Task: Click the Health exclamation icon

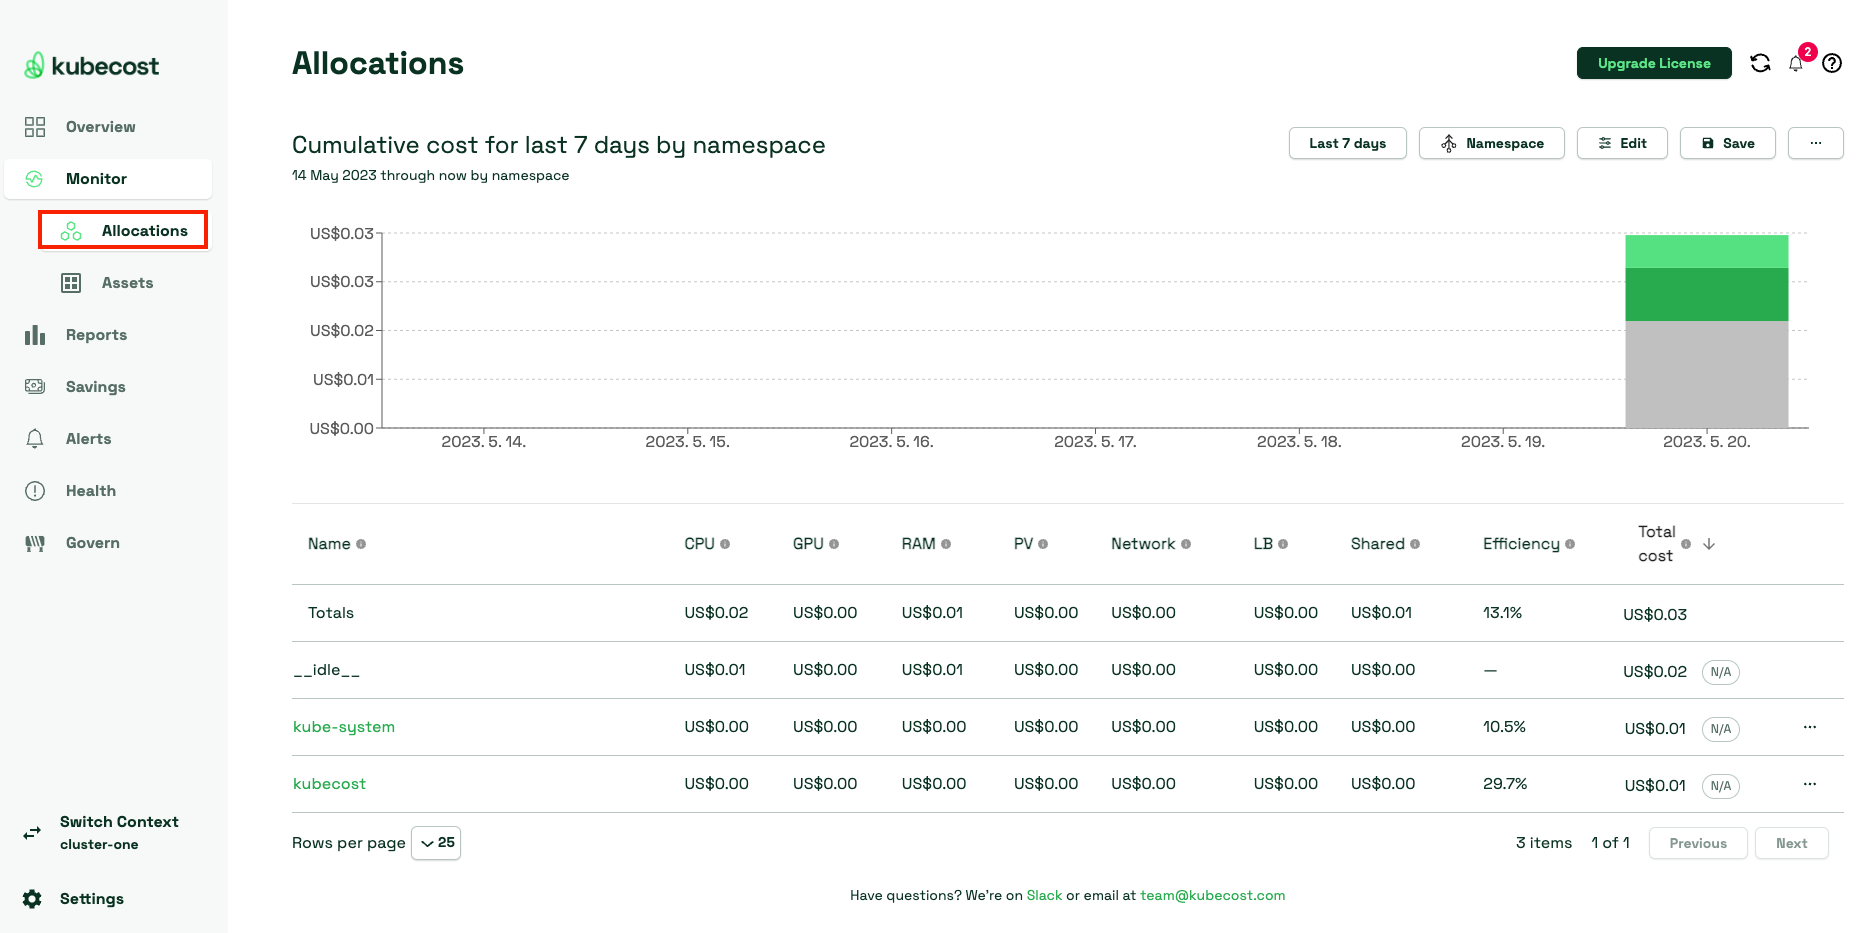Action: (35, 491)
